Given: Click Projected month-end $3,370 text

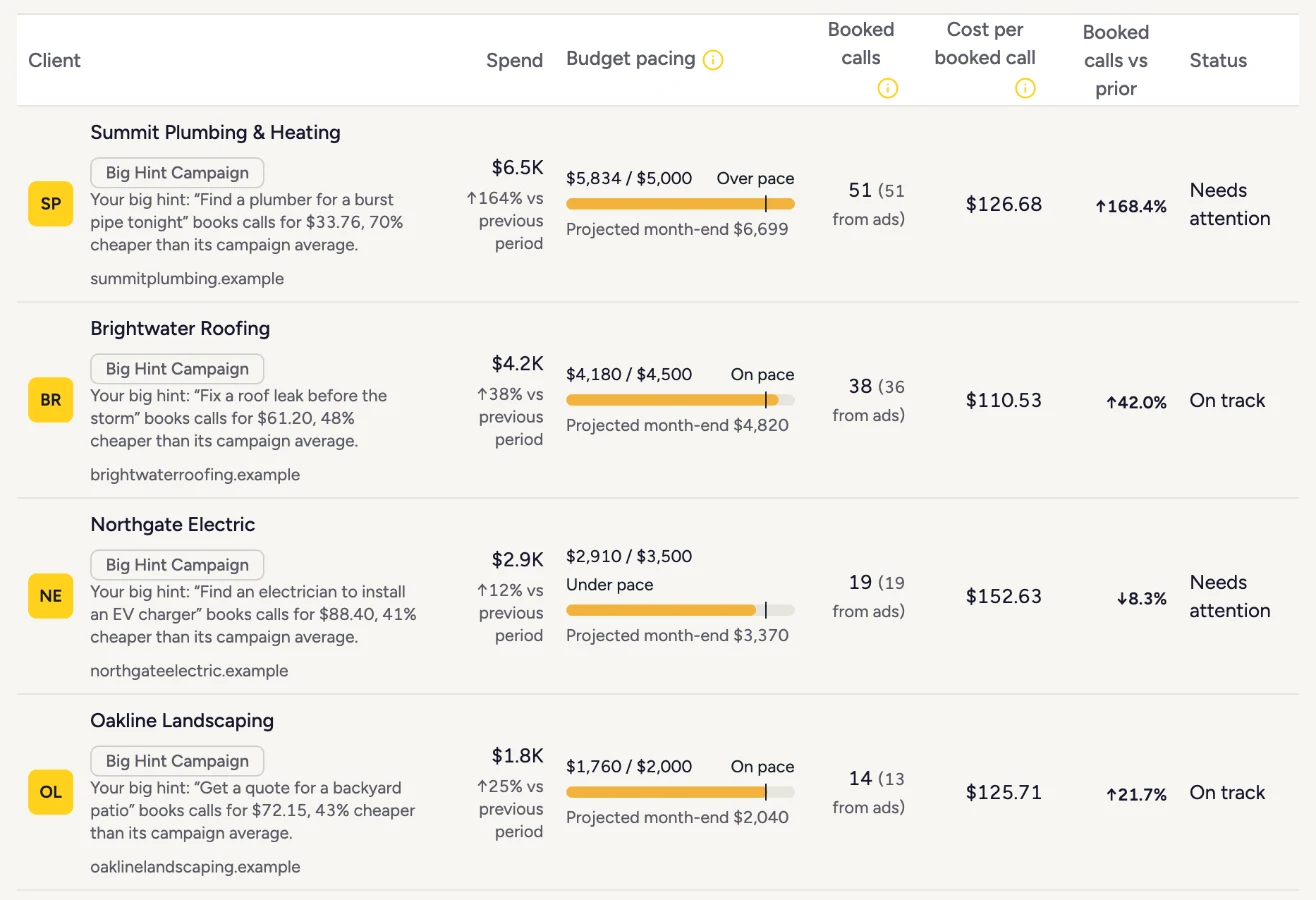Looking at the screenshot, I should pyautogui.click(x=677, y=636).
